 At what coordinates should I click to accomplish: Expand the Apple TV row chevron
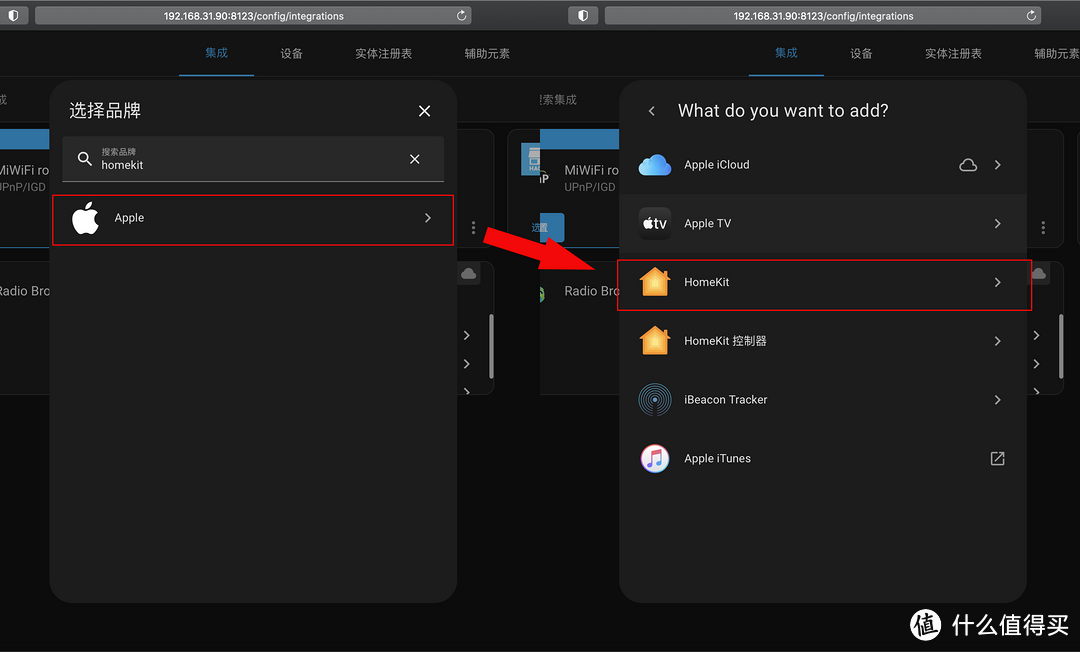tap(997, 223)
